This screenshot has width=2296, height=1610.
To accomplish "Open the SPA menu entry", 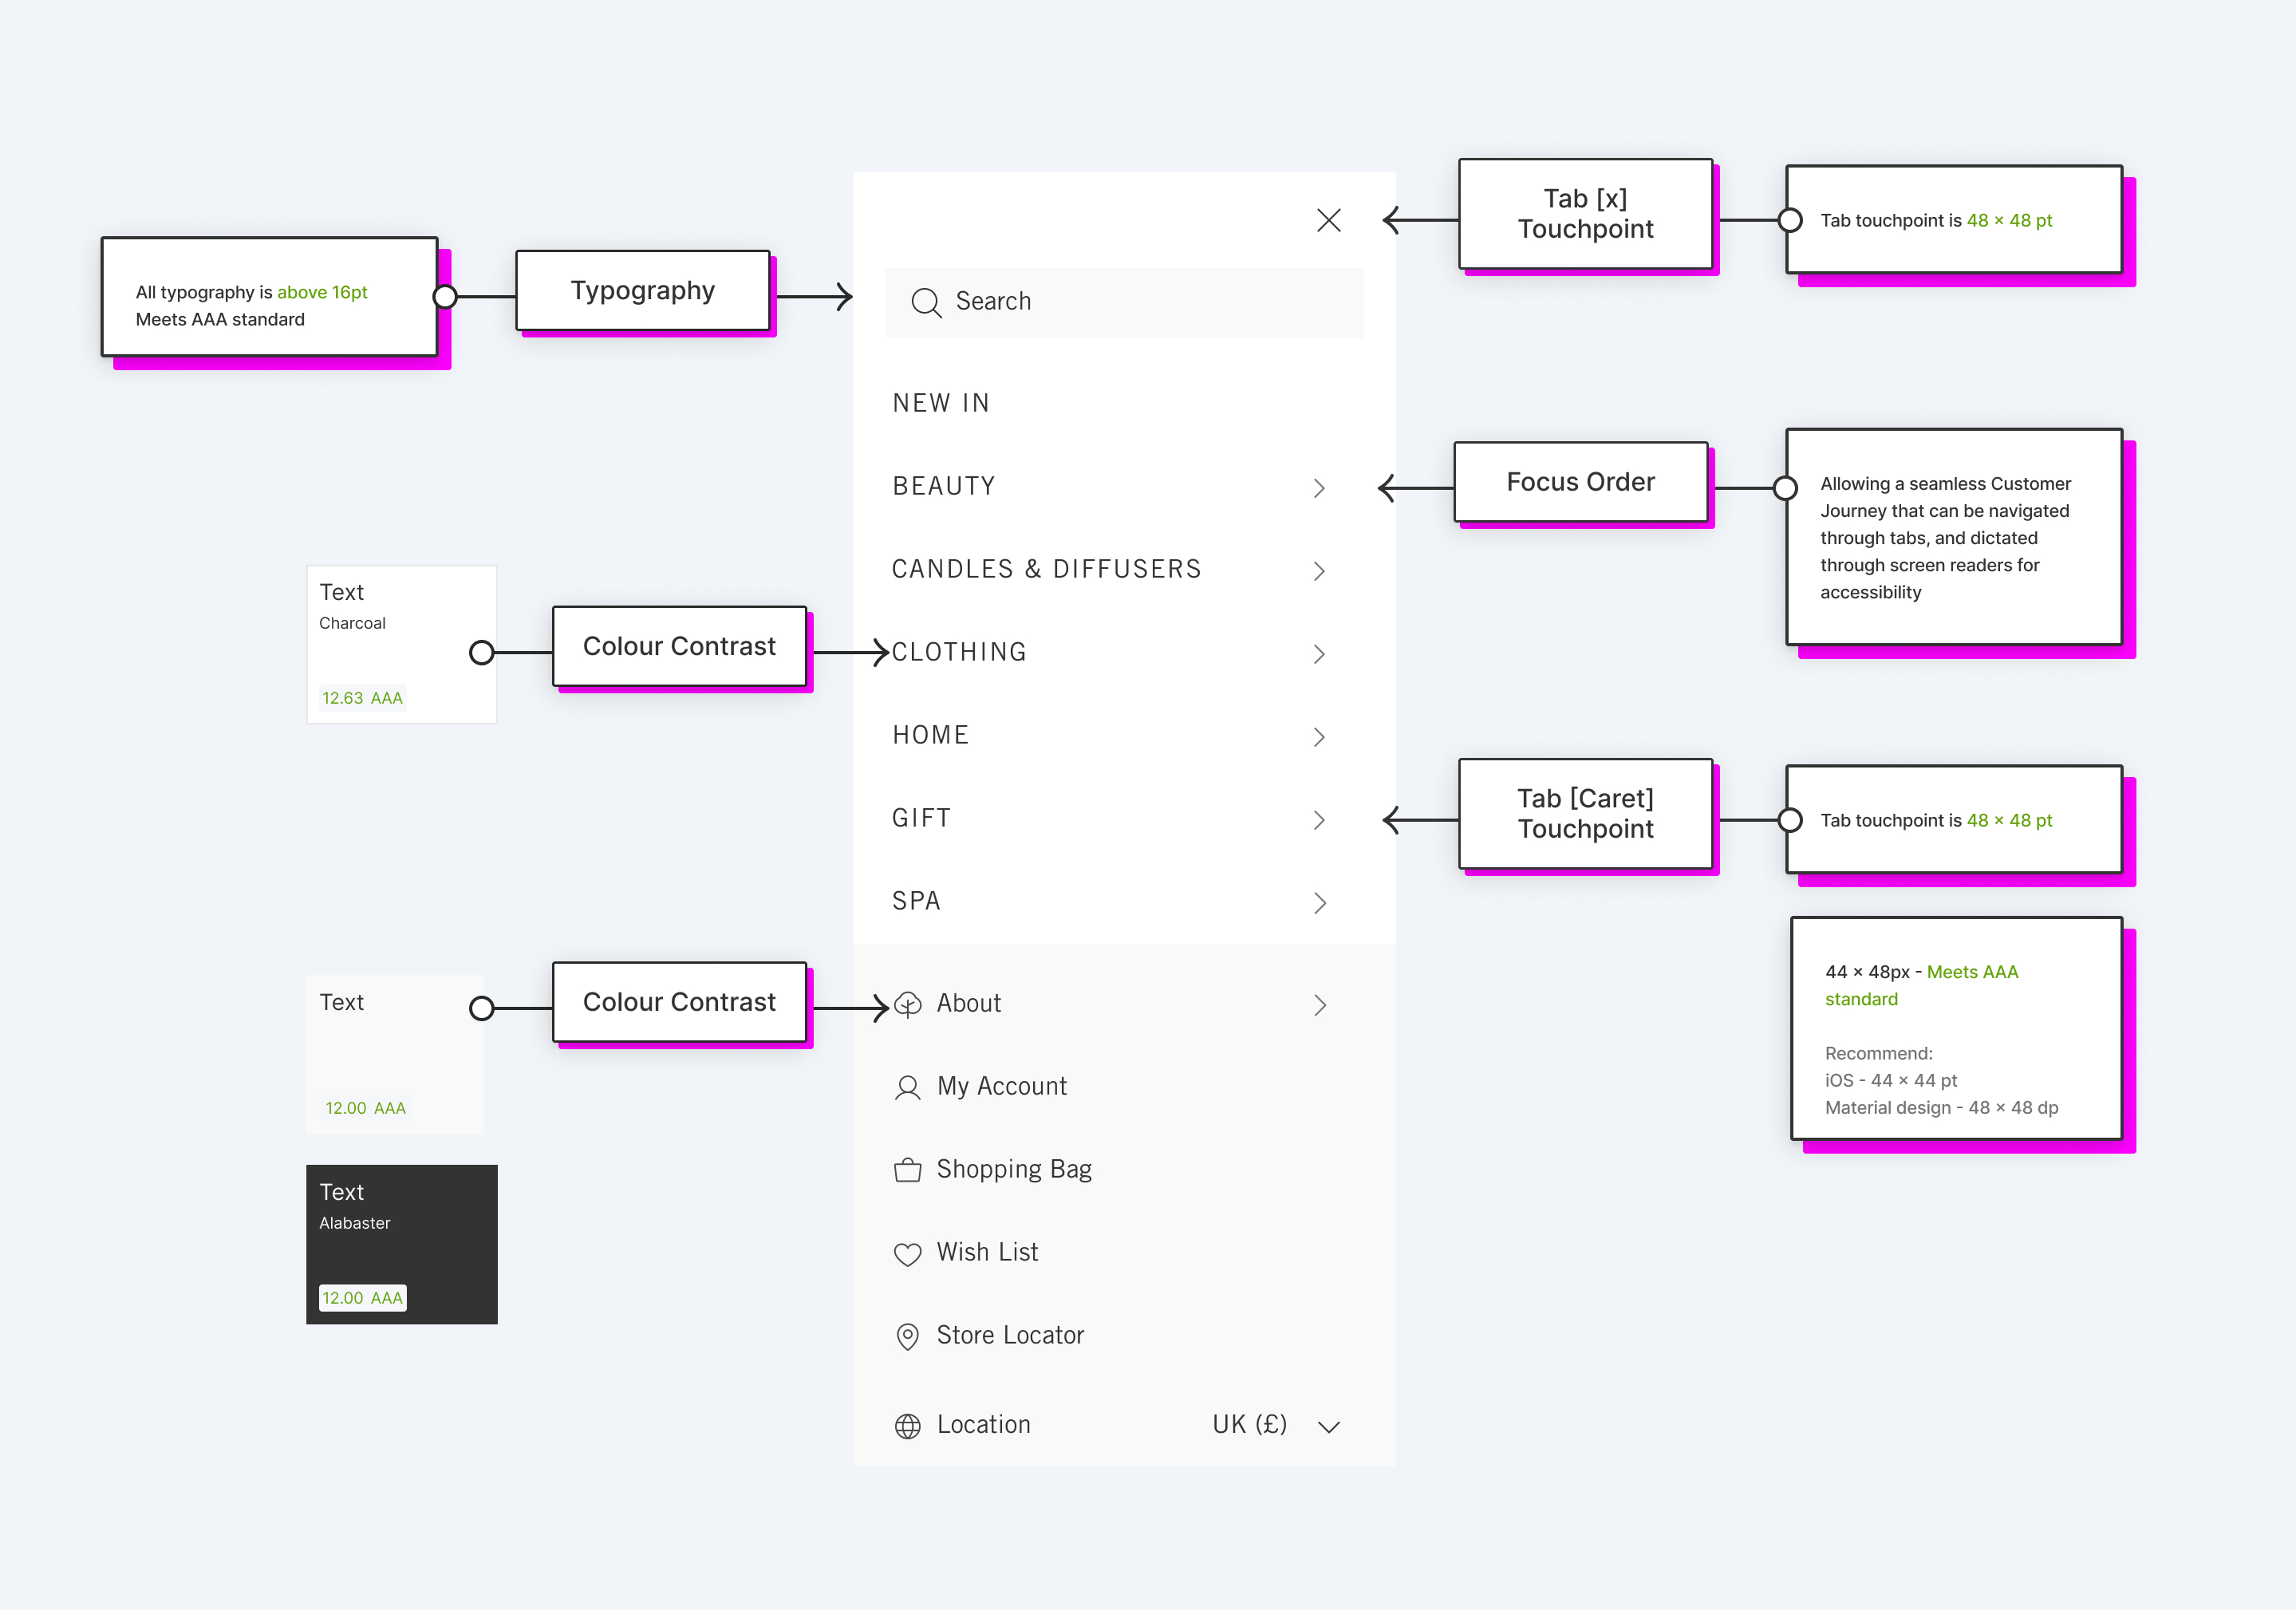I will pos(916,900).
